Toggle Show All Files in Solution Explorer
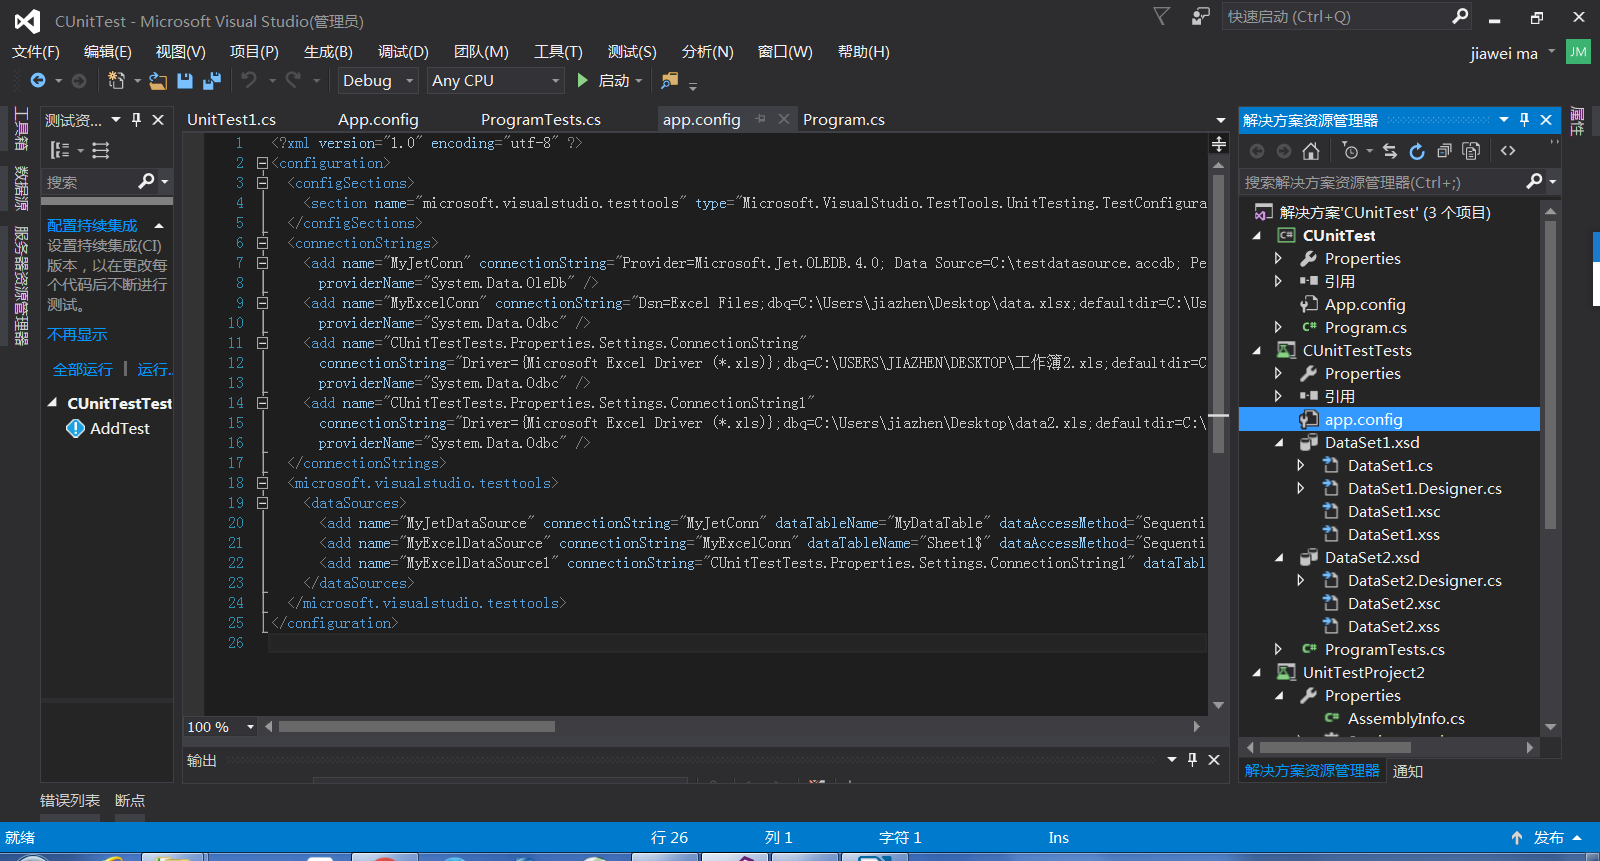The height and width of the screenshot is (861, 1600). (1471, 151)
